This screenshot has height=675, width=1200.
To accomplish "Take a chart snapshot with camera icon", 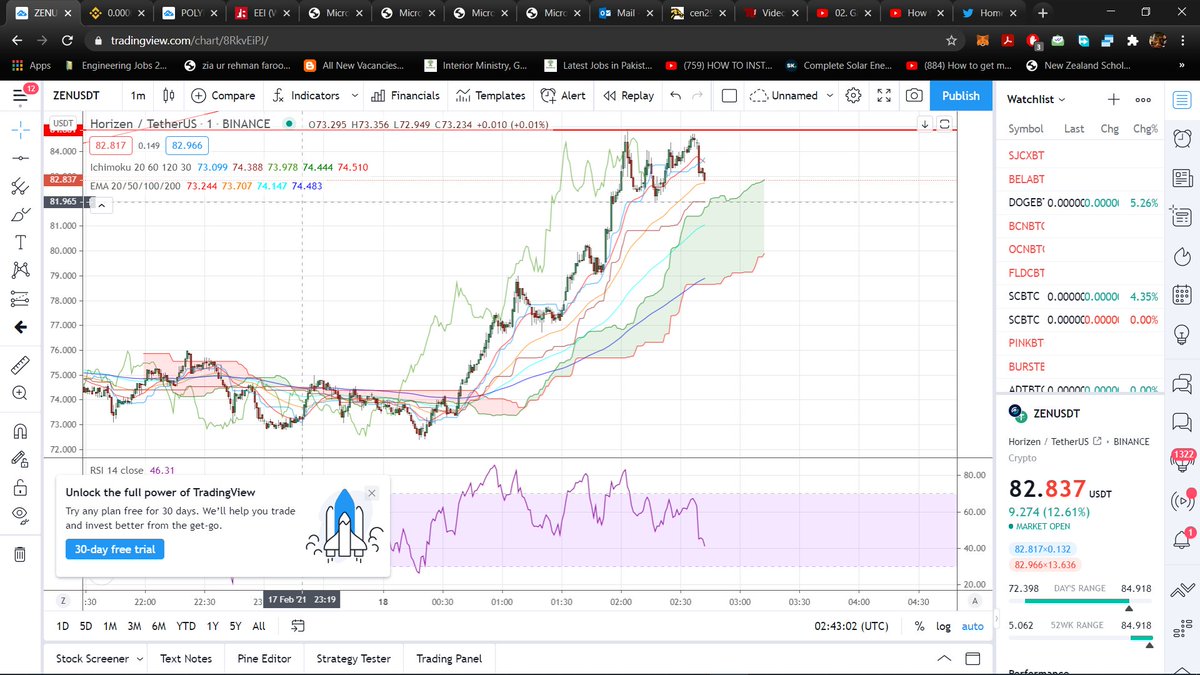I will coord(914,95).
